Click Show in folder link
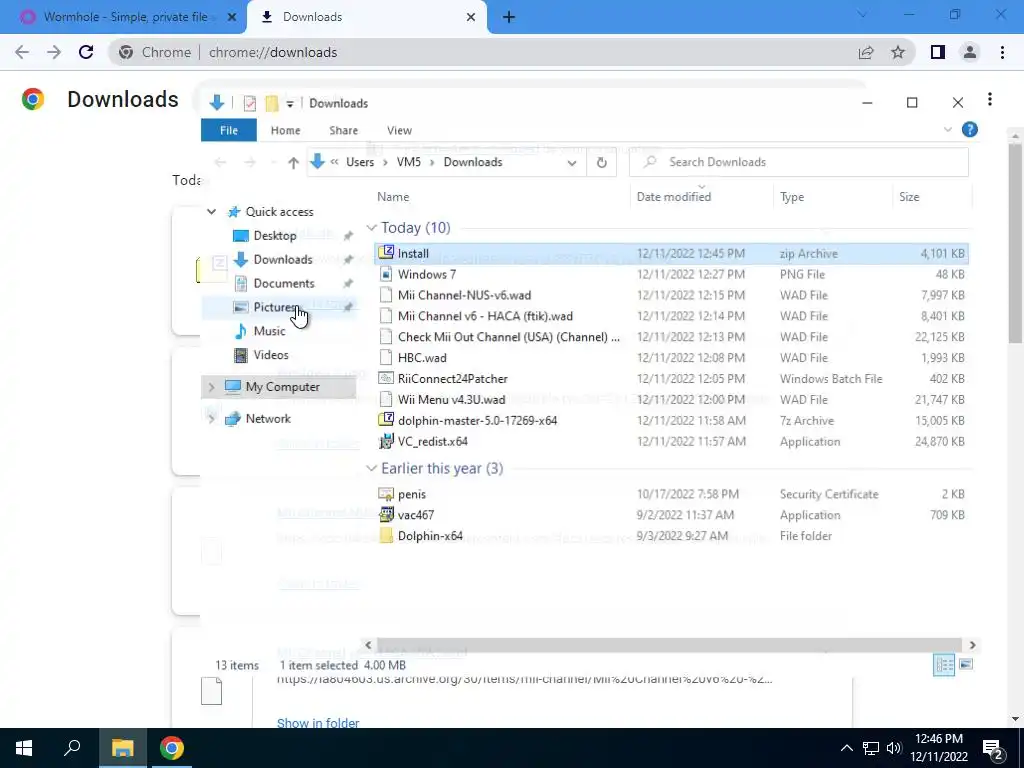Screen dimensions: 1024x768 [x=318, y=723]
